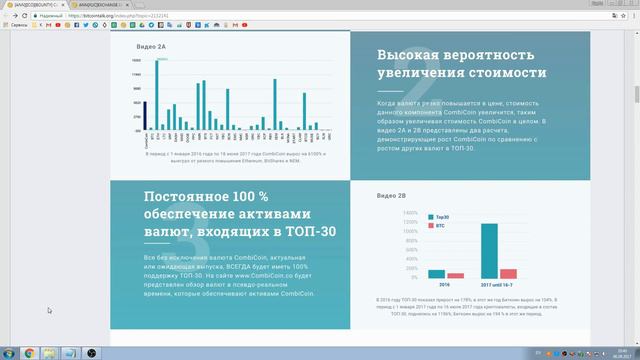Viewport: 640px width, 360px height.
Task: Click the 'Видео 2A' label
Action: point(151,47)
